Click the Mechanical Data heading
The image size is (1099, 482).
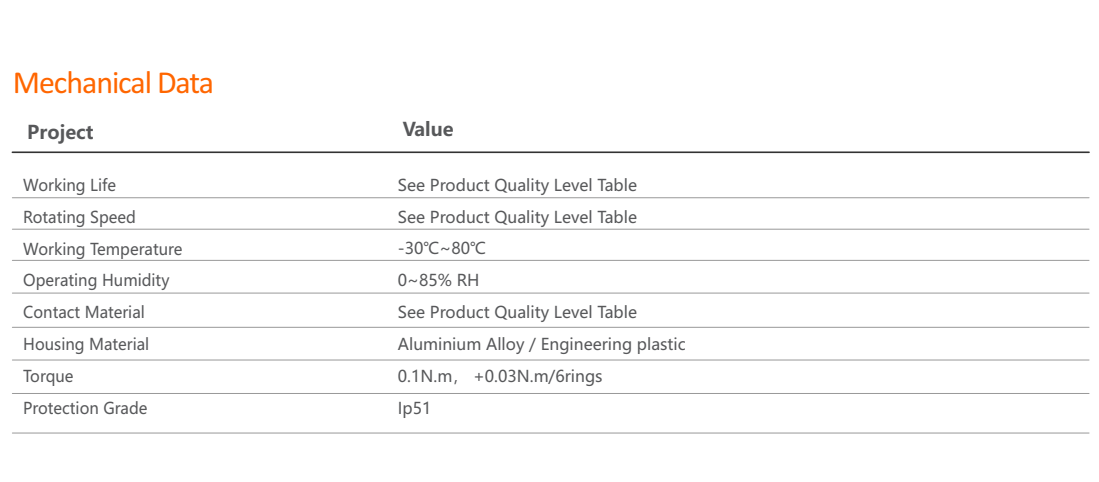(113, 83)
